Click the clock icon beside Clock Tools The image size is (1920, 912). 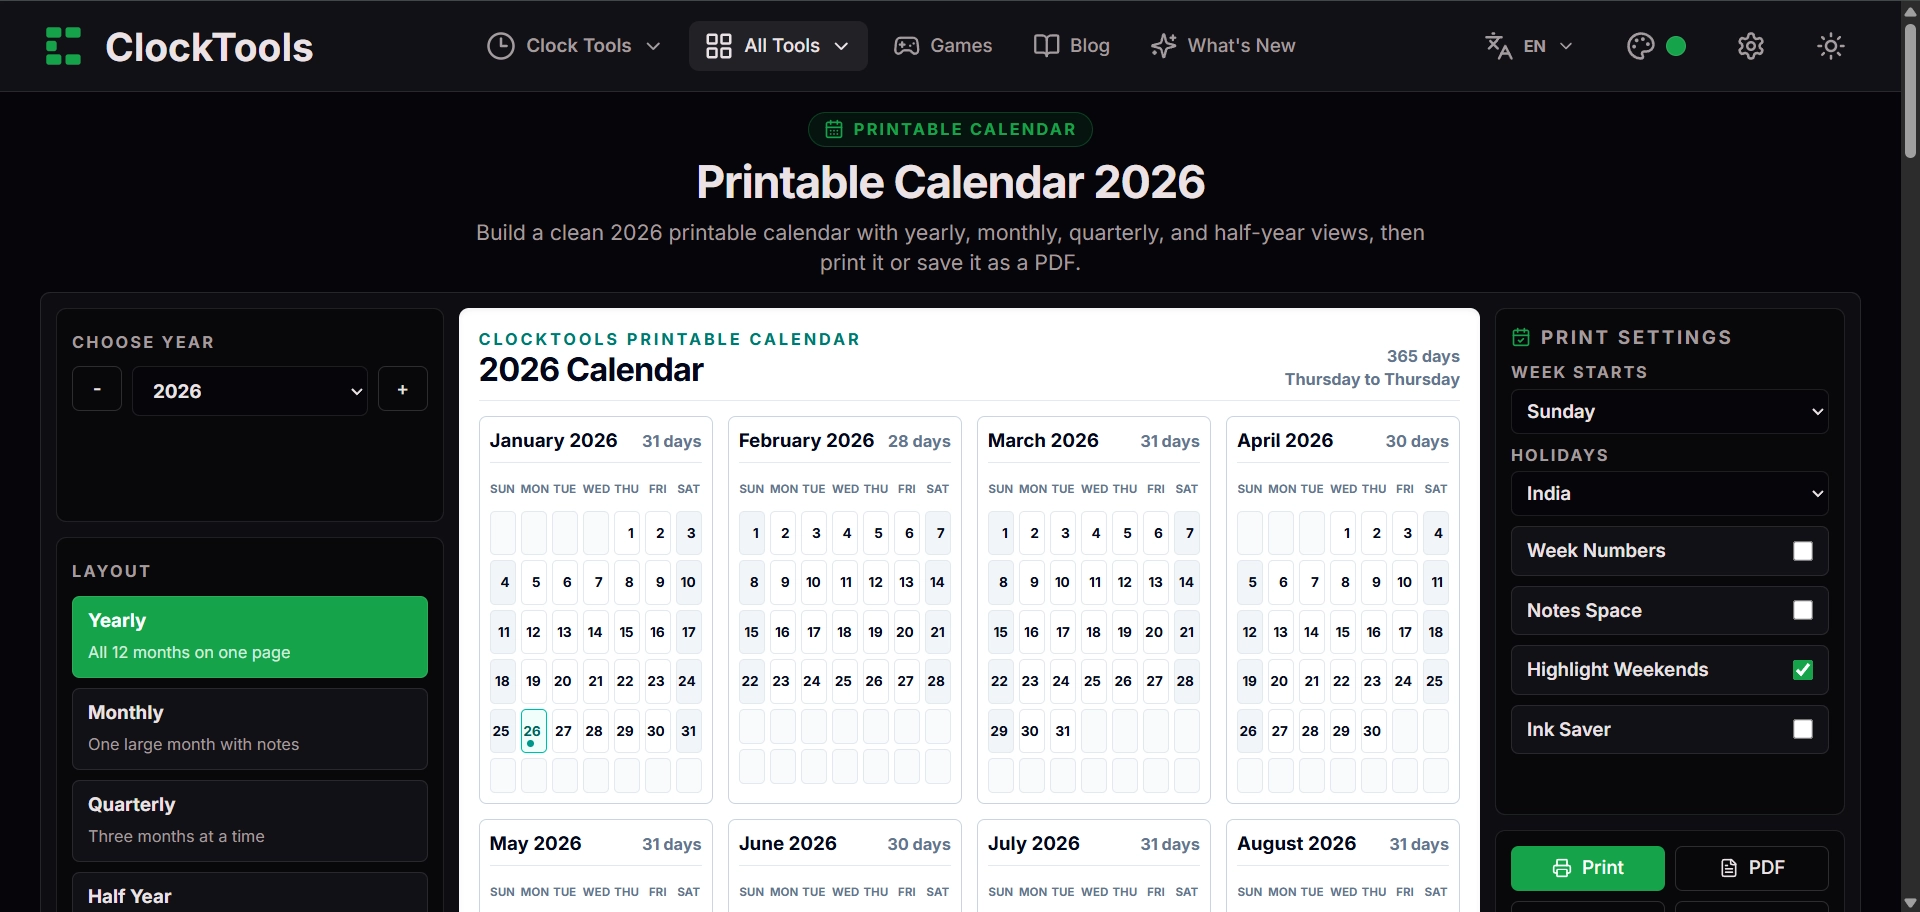click(500, 46)
